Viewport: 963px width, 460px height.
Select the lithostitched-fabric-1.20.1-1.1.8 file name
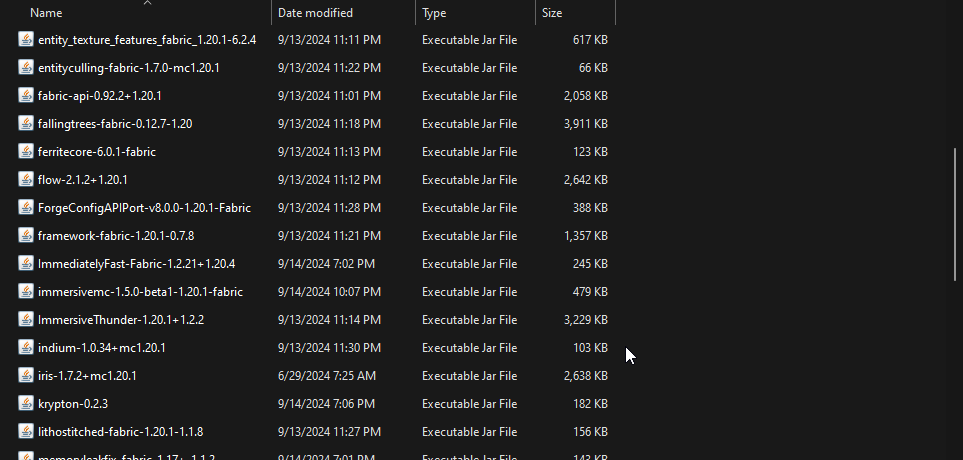(x=120, y=432)
